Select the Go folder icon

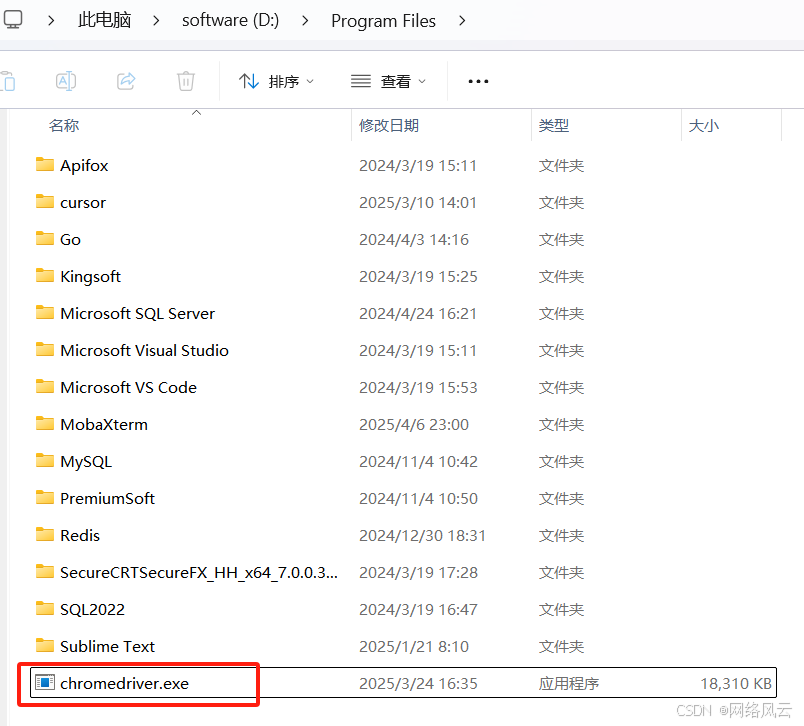coord(45,238)
